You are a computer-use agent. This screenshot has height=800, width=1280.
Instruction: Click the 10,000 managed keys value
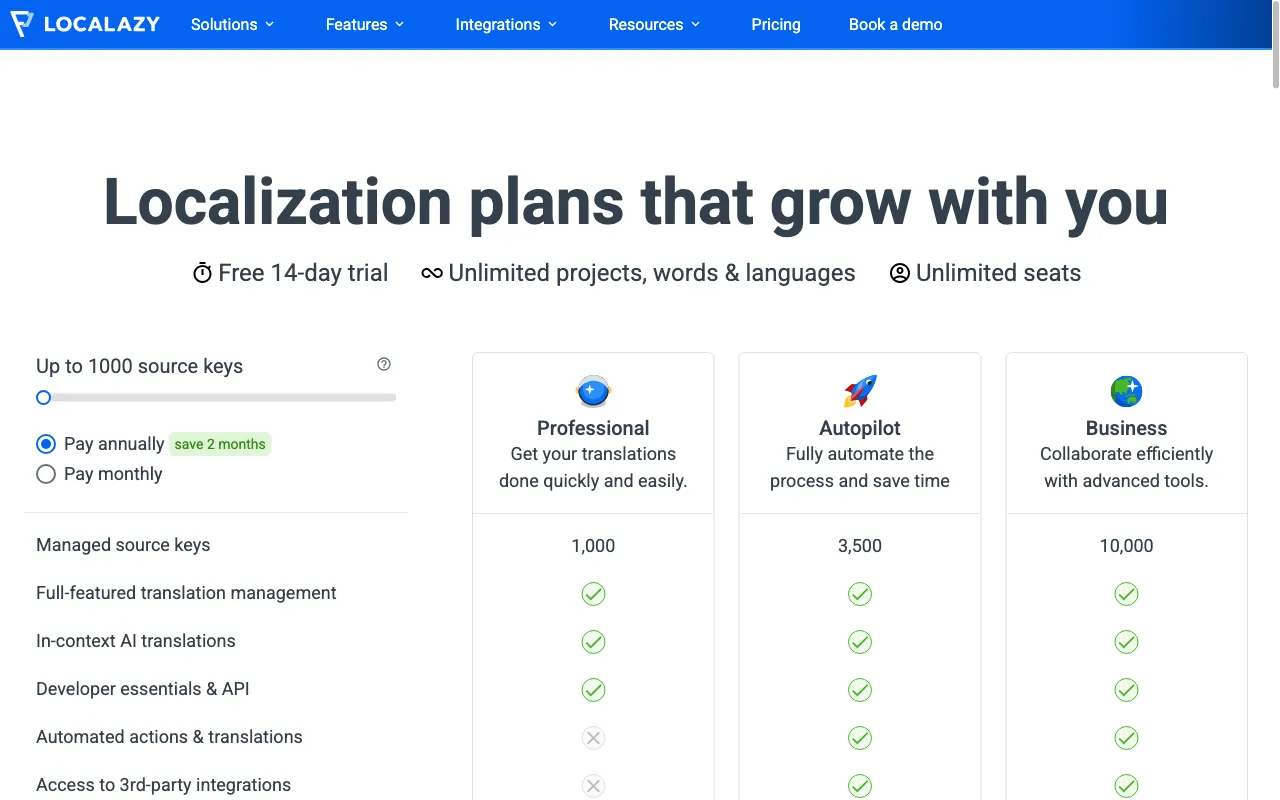click(1127, 546)
